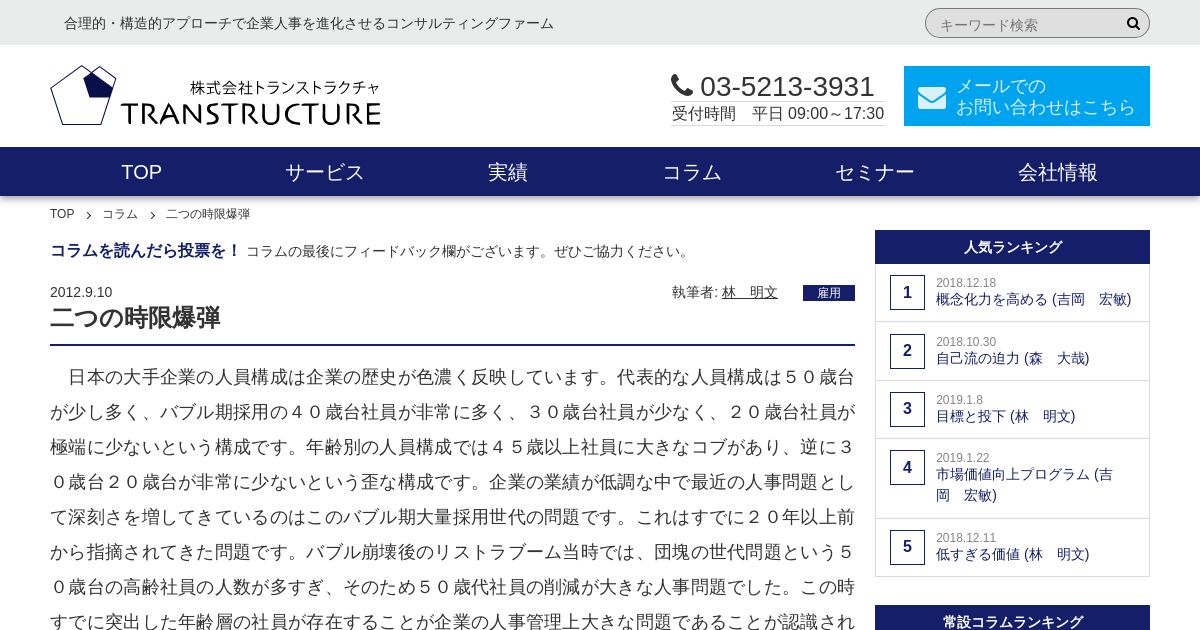Click ranking number 4 badge
The height and width of the screenshot is (630, 1200).
coord(907,468)
